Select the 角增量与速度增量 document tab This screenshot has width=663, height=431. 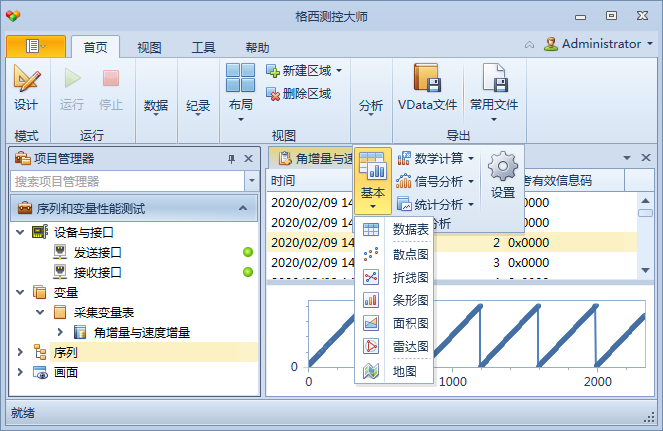(x=312, y=158)
